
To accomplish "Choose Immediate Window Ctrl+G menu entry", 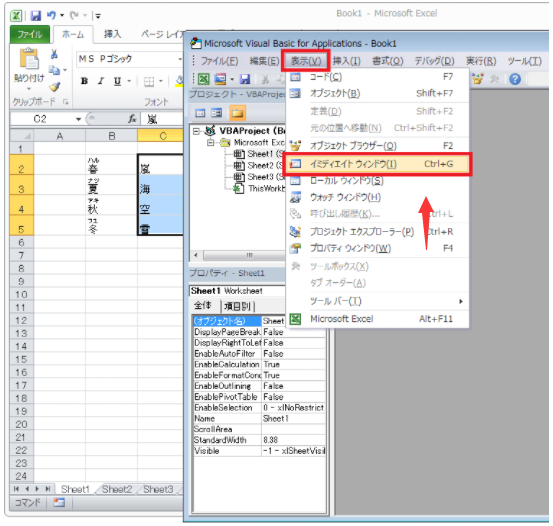I will point(377,164).
